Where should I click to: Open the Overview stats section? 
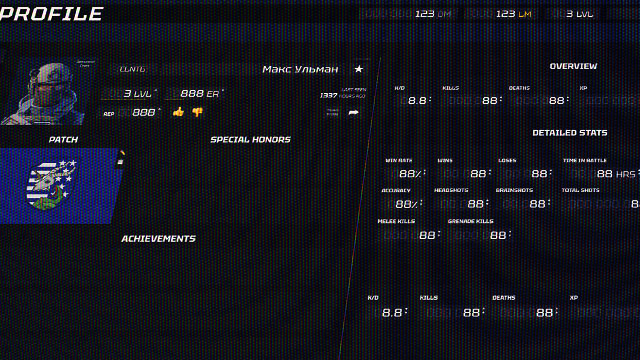point(573,66)
